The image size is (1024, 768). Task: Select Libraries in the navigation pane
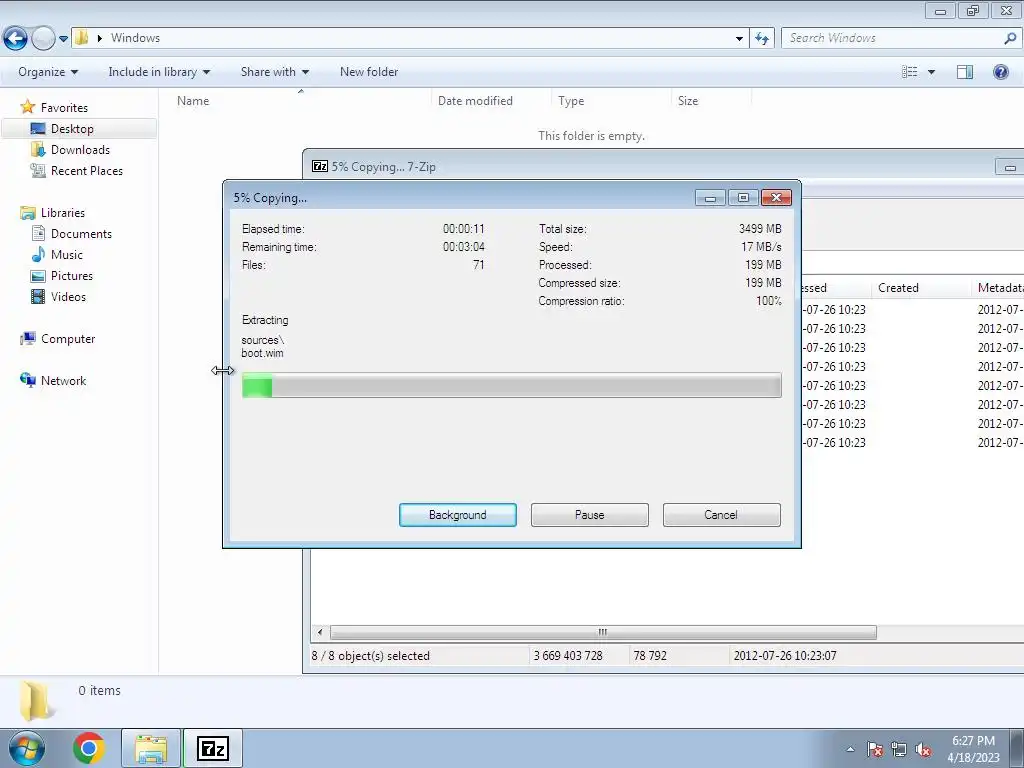click(x=63, y=213)
